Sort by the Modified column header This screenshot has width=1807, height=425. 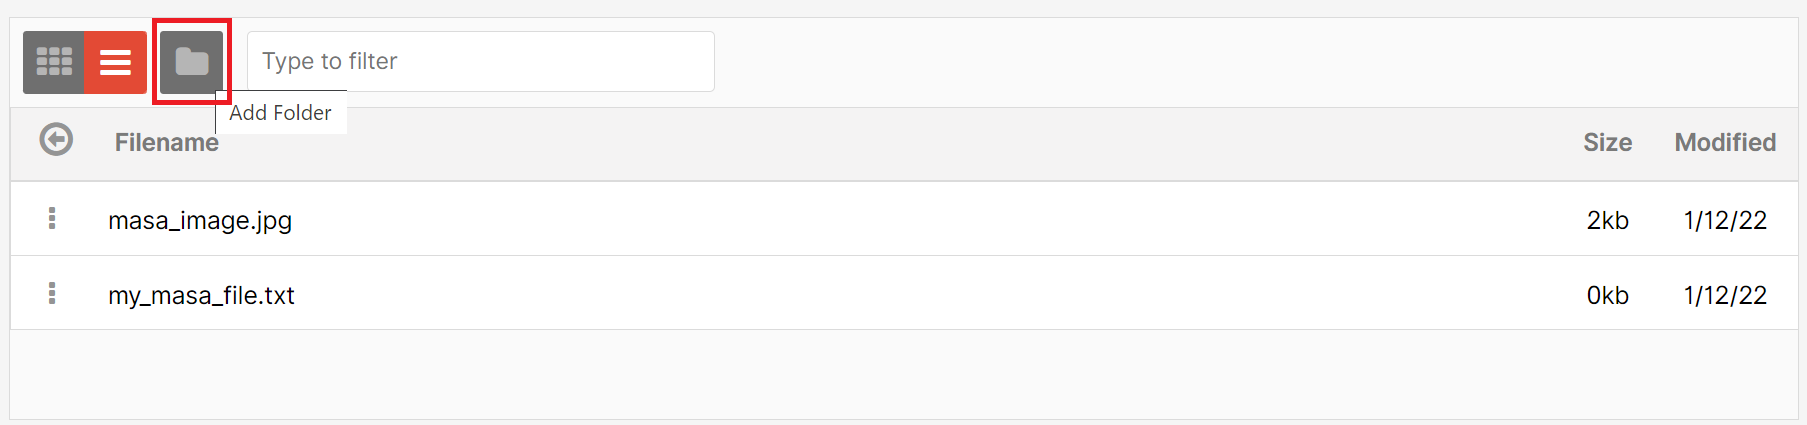point(1725,143)
